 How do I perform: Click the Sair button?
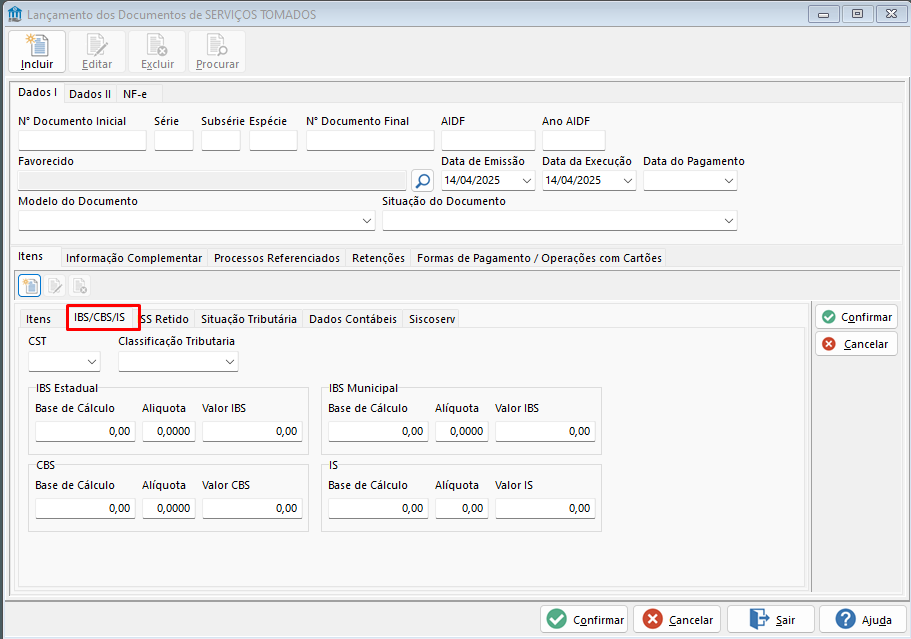click(x=771, y=619)
